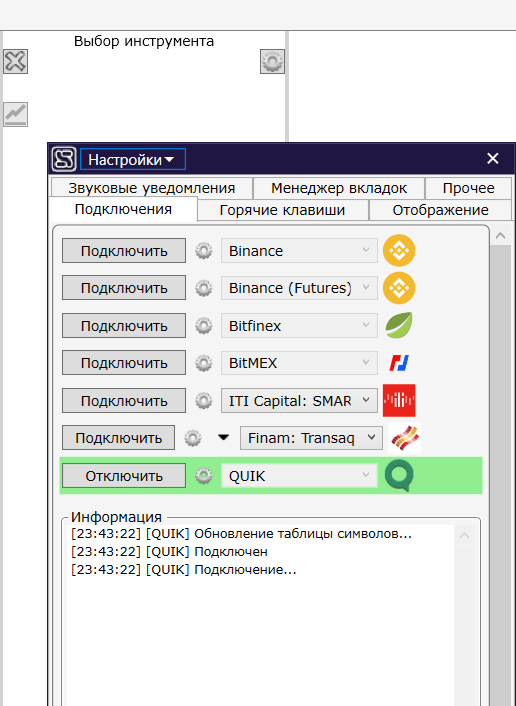Screen dimensions: 516x706
Task: Click the Finam Transaq striped logo
Action: [x=404, y=438]
